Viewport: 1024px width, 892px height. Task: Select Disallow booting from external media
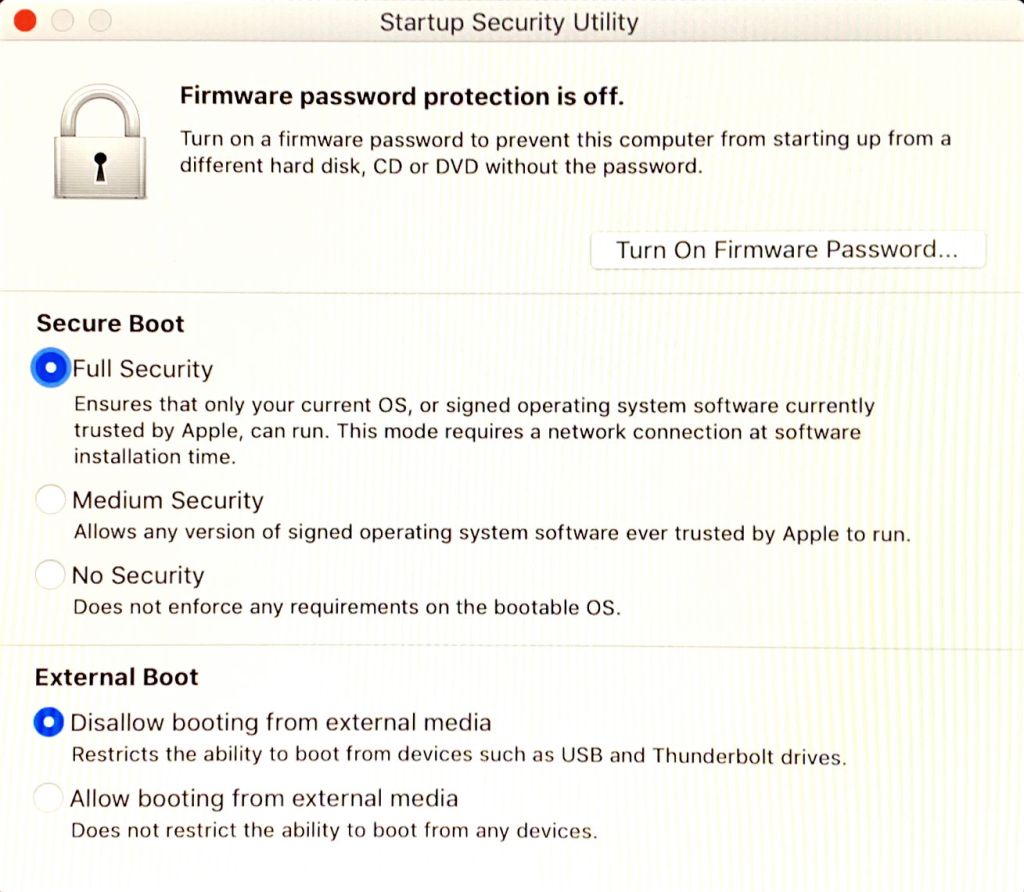(48, 721)
